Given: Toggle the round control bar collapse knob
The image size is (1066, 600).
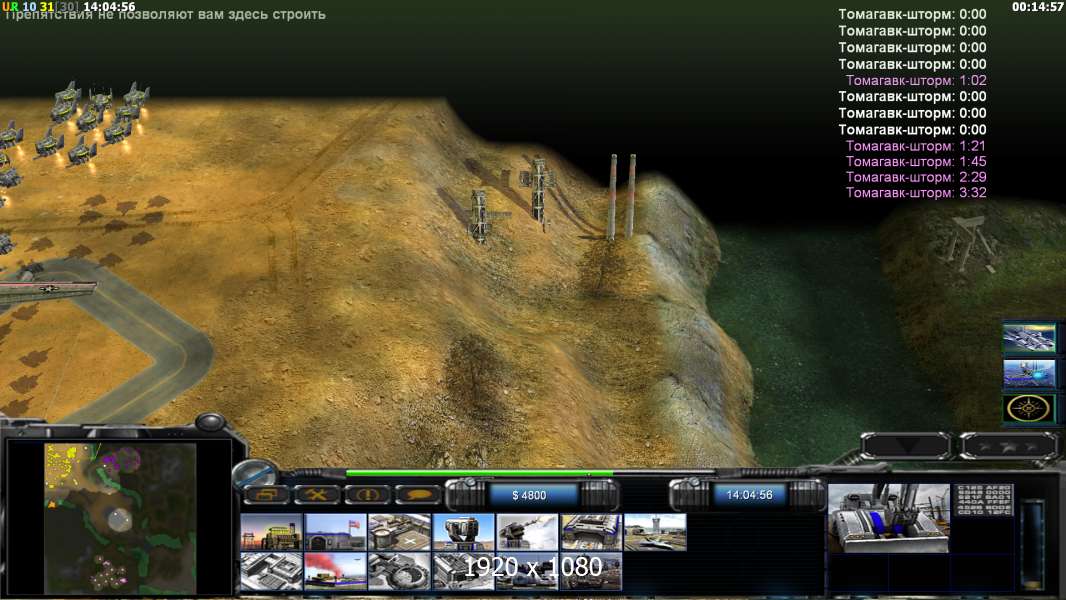Looking at the screenshot, I should (254, 472).
